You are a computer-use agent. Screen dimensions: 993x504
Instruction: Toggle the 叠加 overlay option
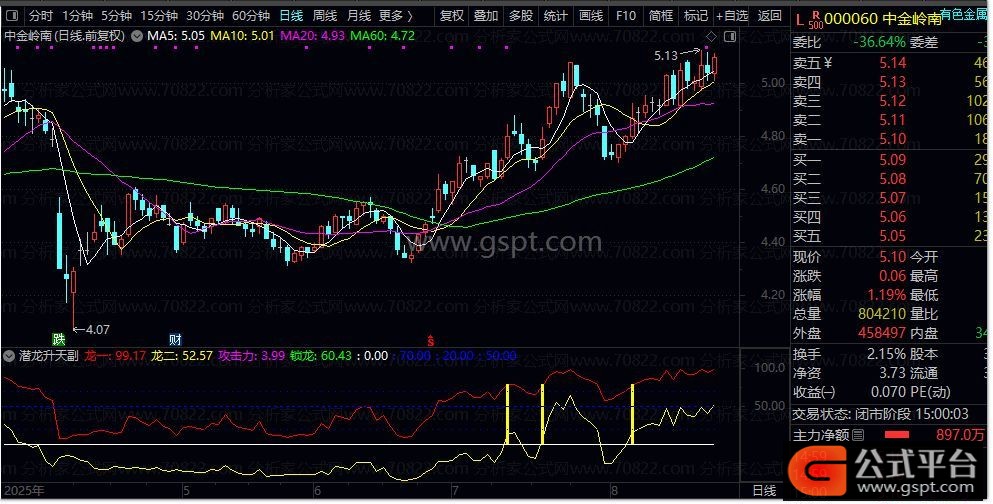coord(485,16)
